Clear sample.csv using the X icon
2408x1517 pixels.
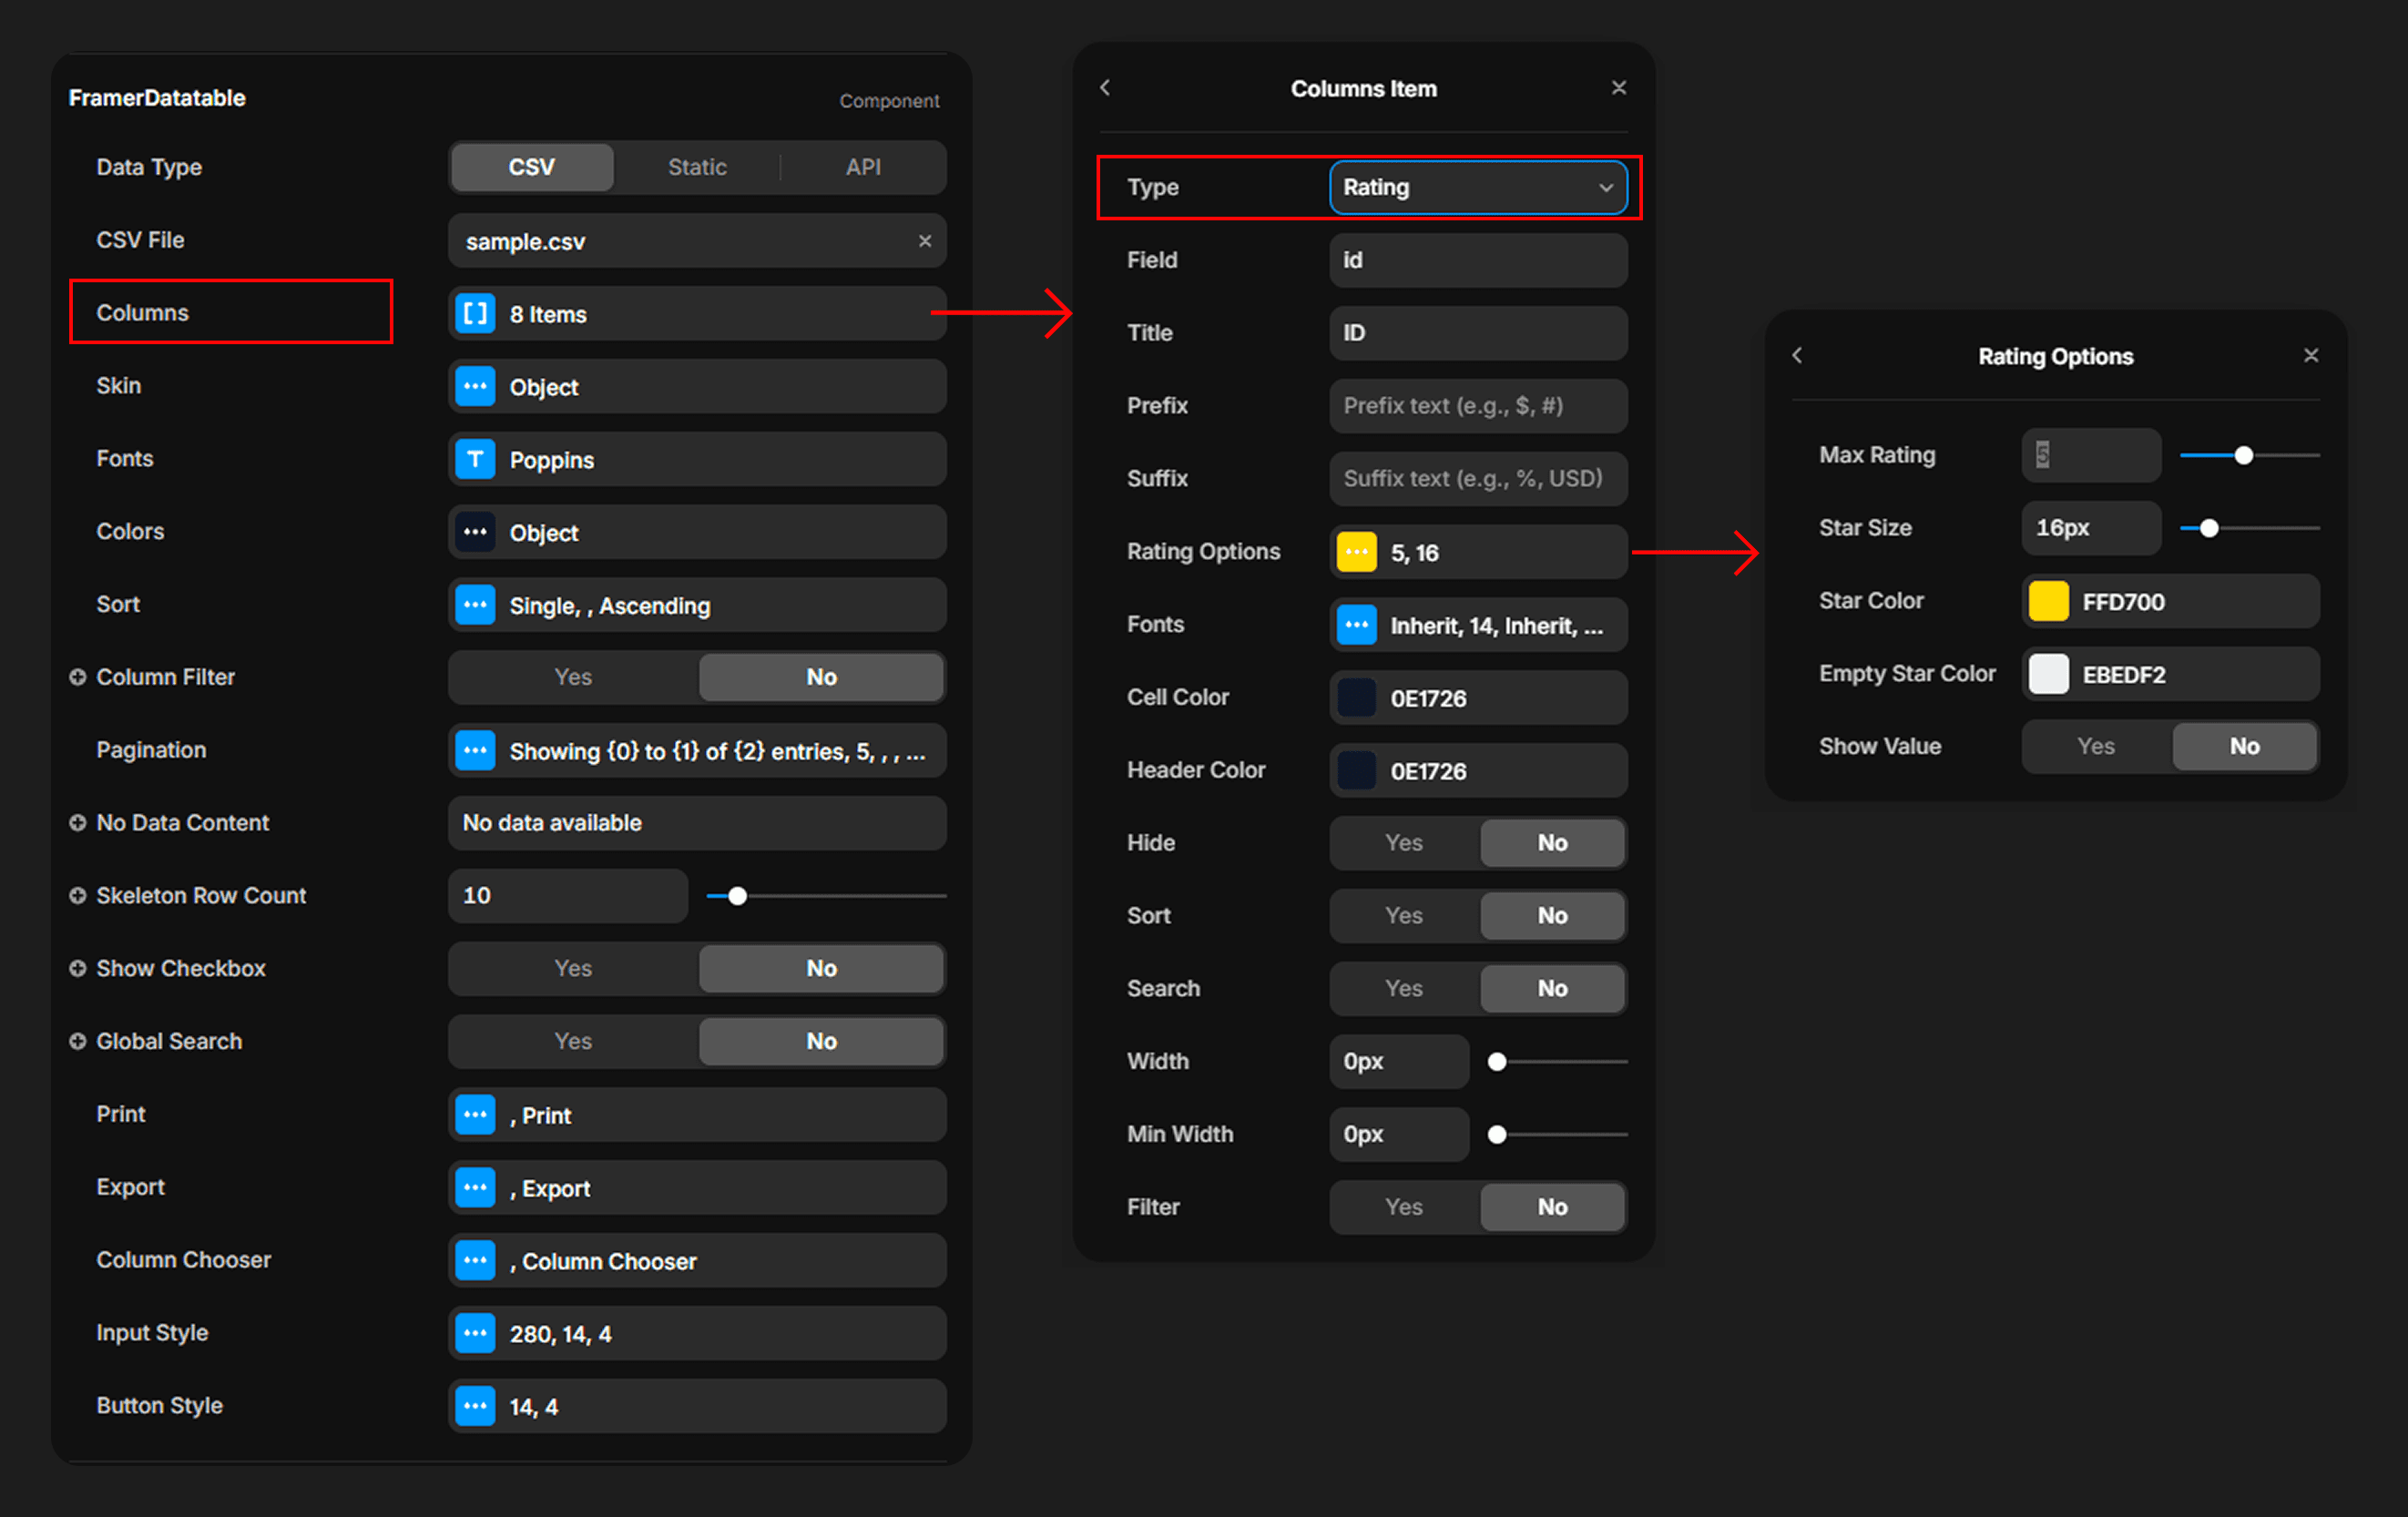(924, 241)
